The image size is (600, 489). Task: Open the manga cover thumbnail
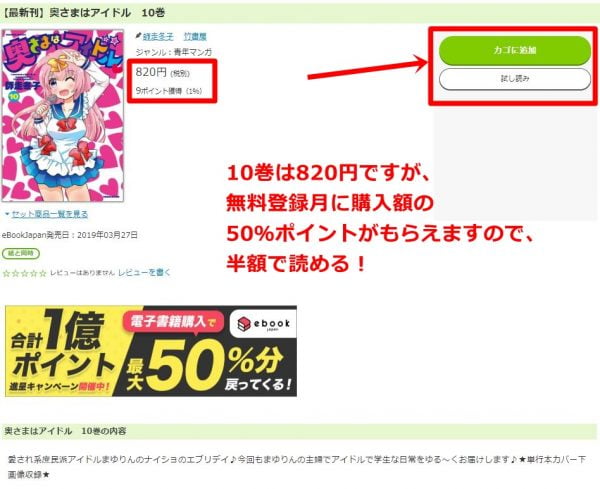pyautogui.click(x=63, y=116)
